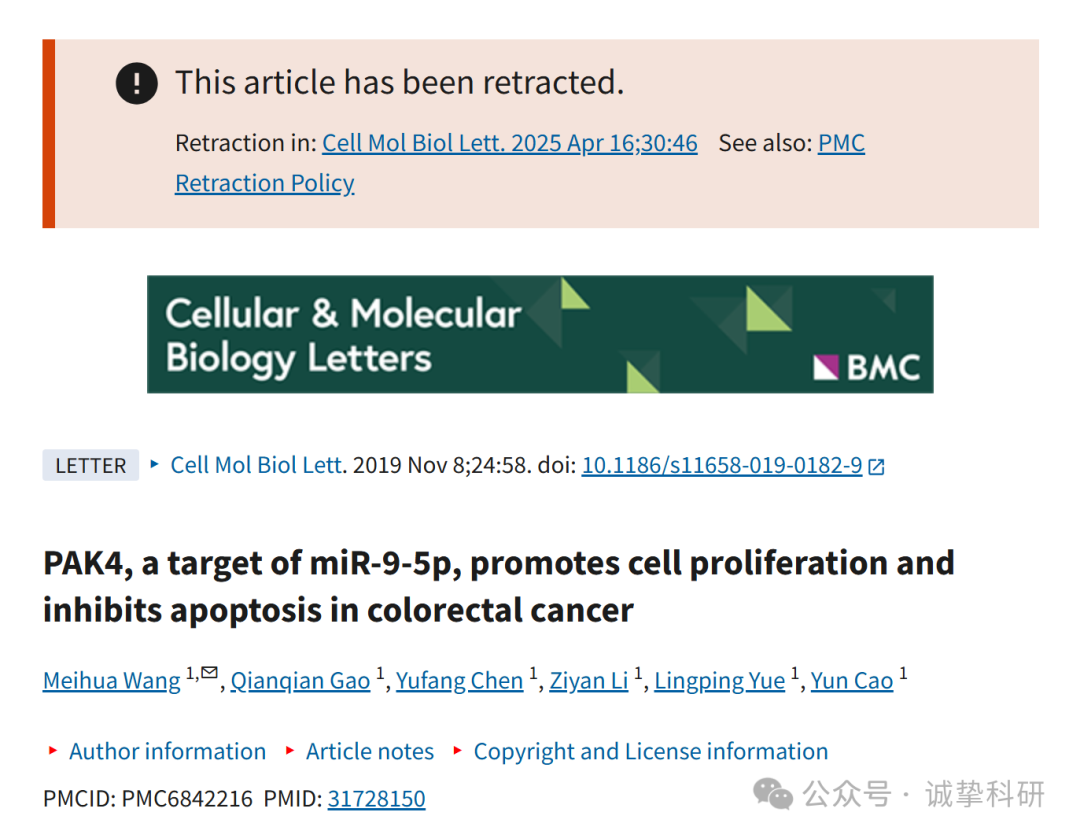Click the LETTER article type badge
This screenshot has height=838, width=1080.
coord(91,465)
